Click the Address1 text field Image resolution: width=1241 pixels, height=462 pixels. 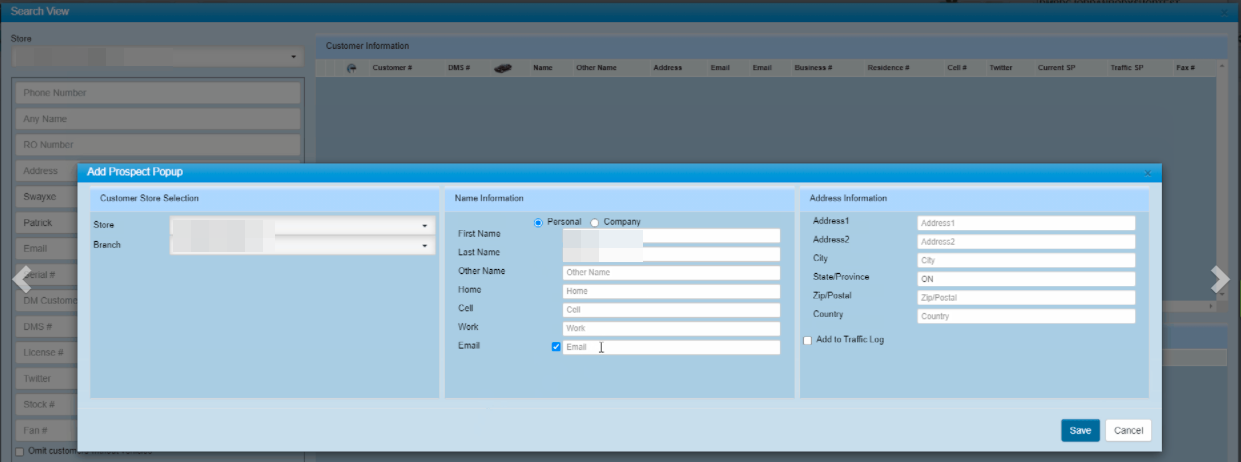click(x=1025, y=223)
